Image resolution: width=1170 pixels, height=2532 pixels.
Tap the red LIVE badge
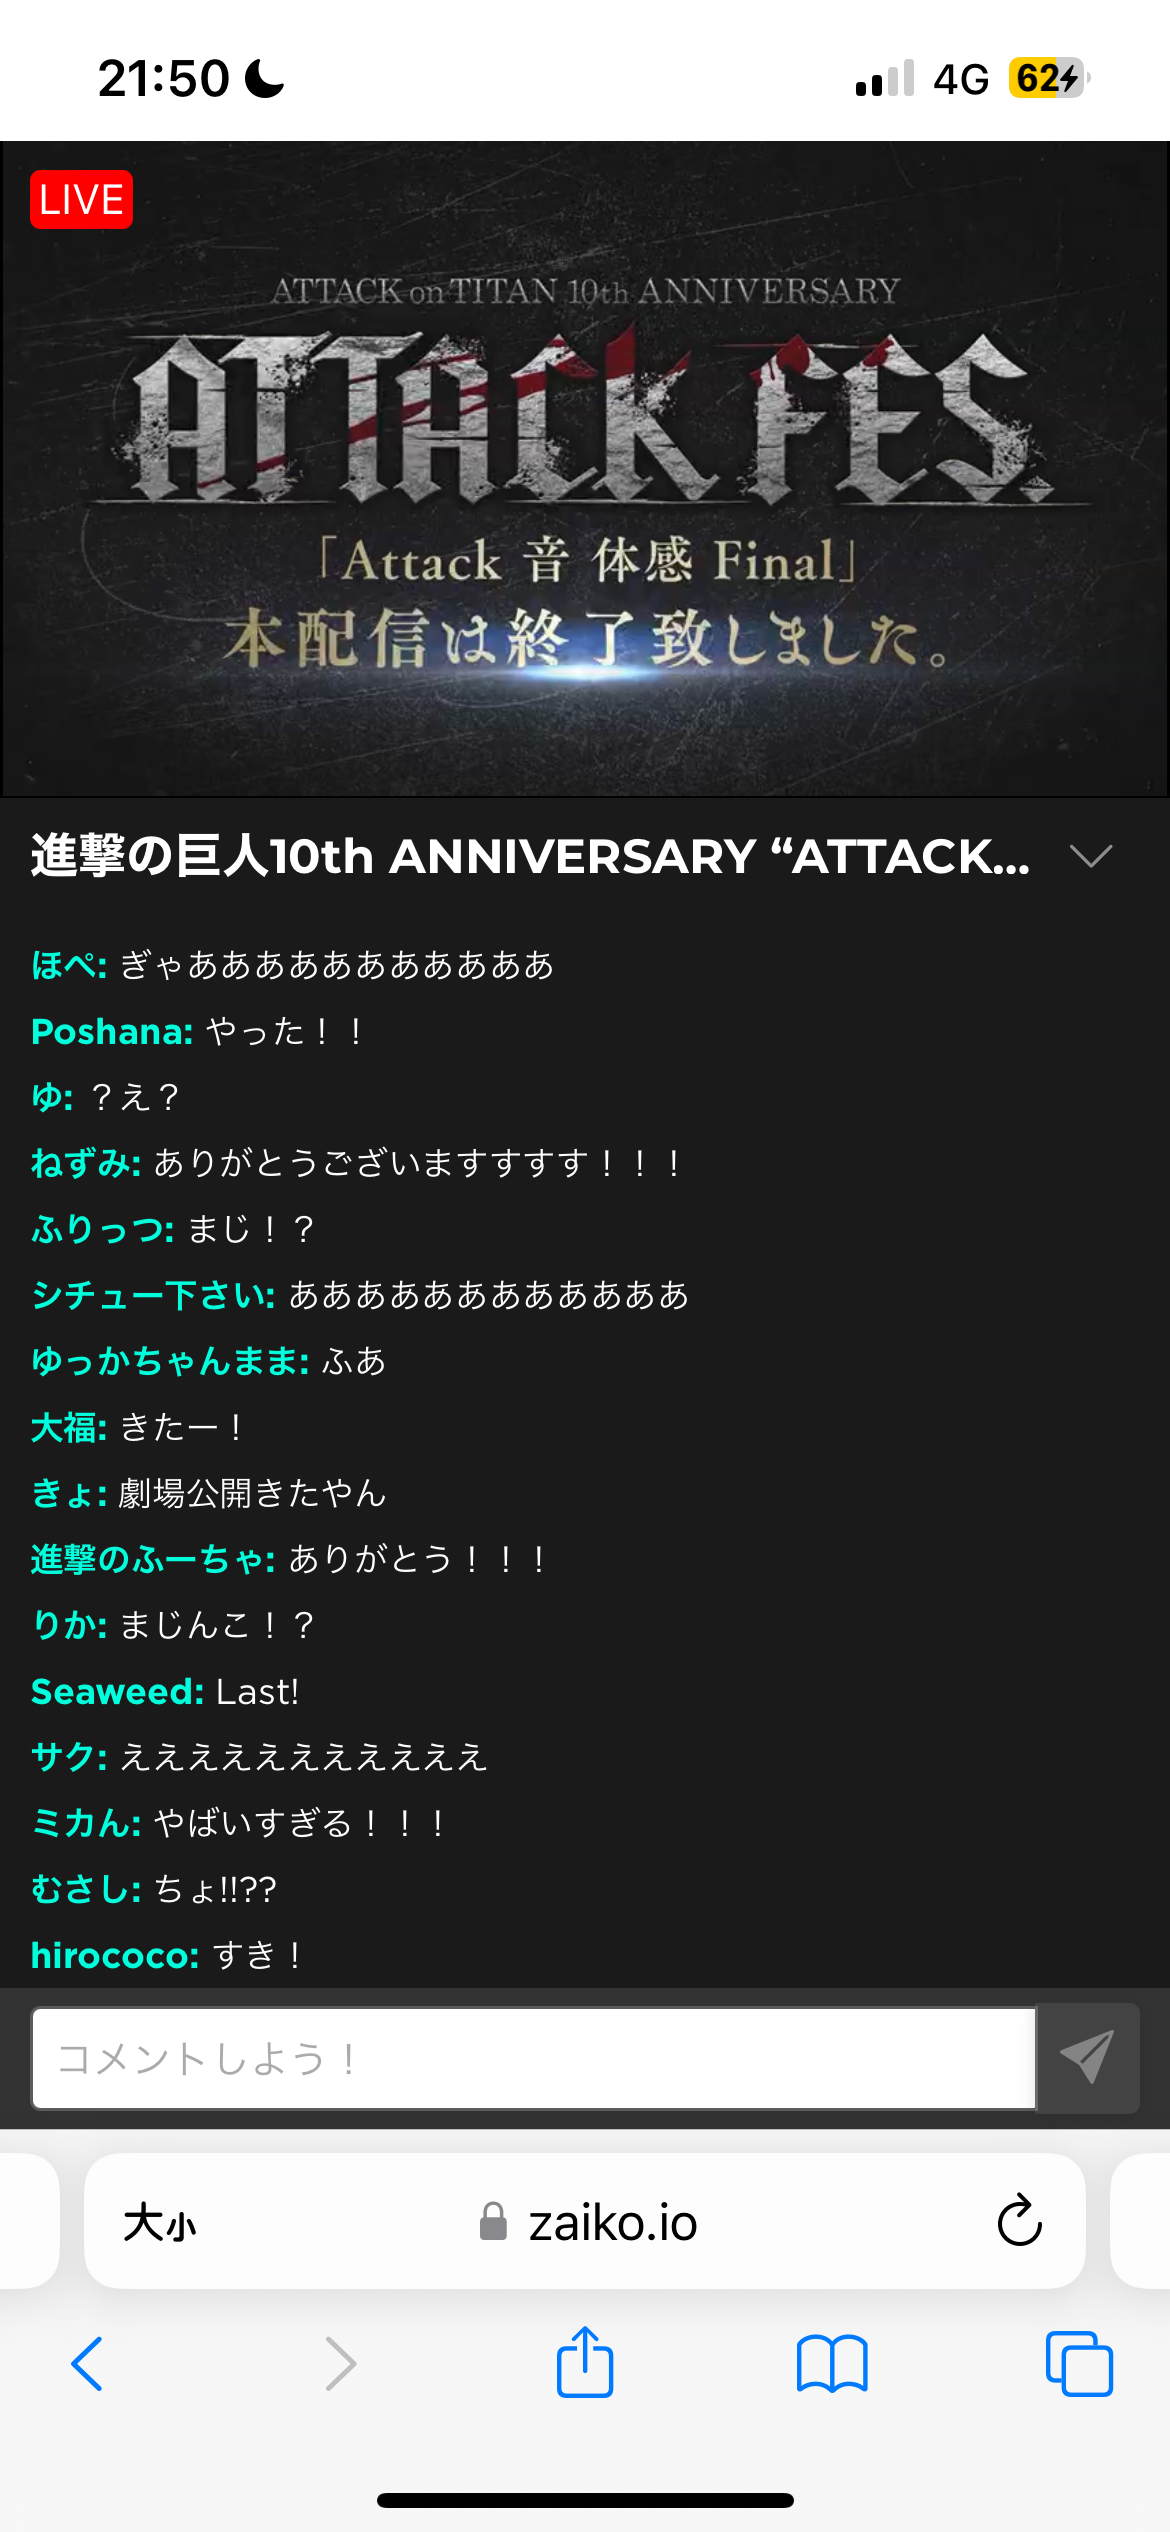(x=82, y=200)
